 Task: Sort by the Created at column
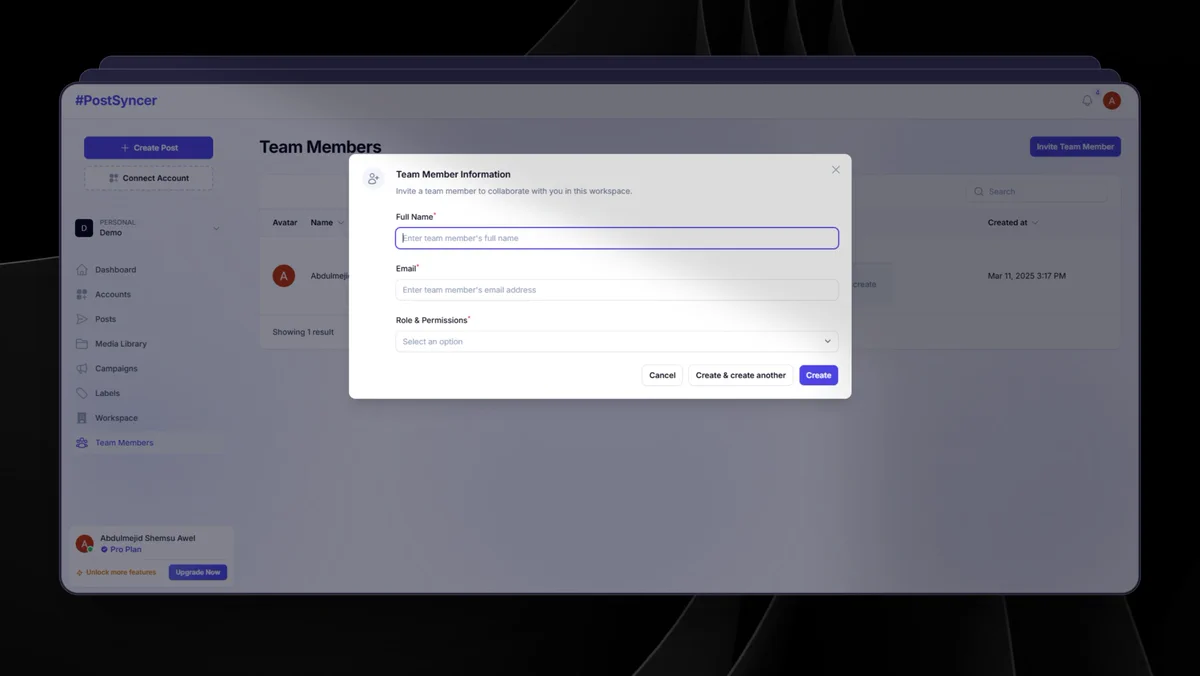[1013, 223]
